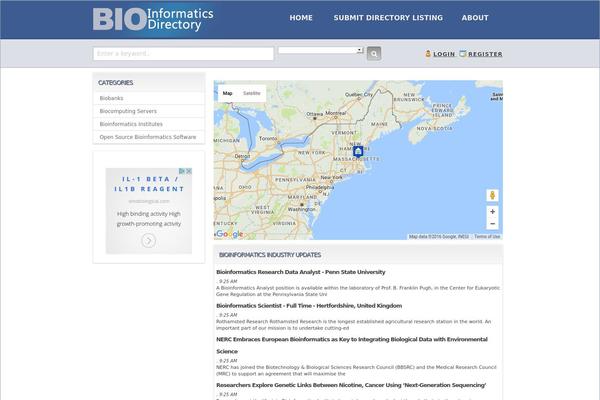Open the HOME menu item
This screenshot has height=400, width=600.
click(301, 18)
